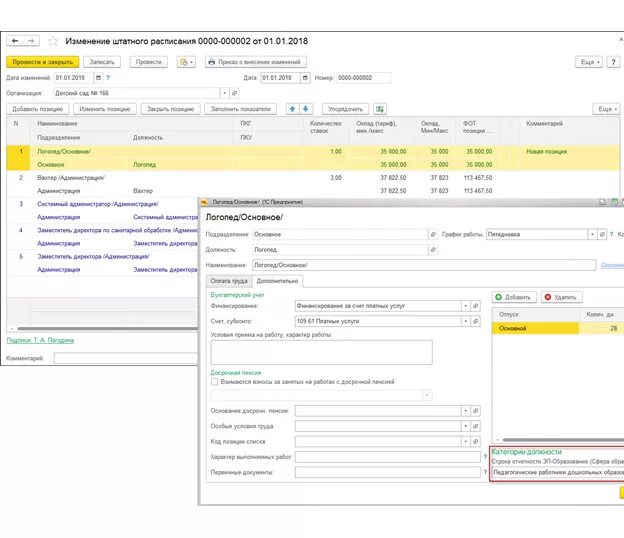Click Закрыть позицию button

[170, 109]
